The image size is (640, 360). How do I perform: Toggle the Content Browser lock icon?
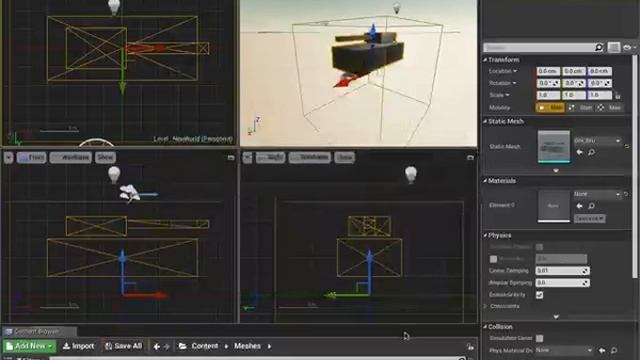coord(470,347)
